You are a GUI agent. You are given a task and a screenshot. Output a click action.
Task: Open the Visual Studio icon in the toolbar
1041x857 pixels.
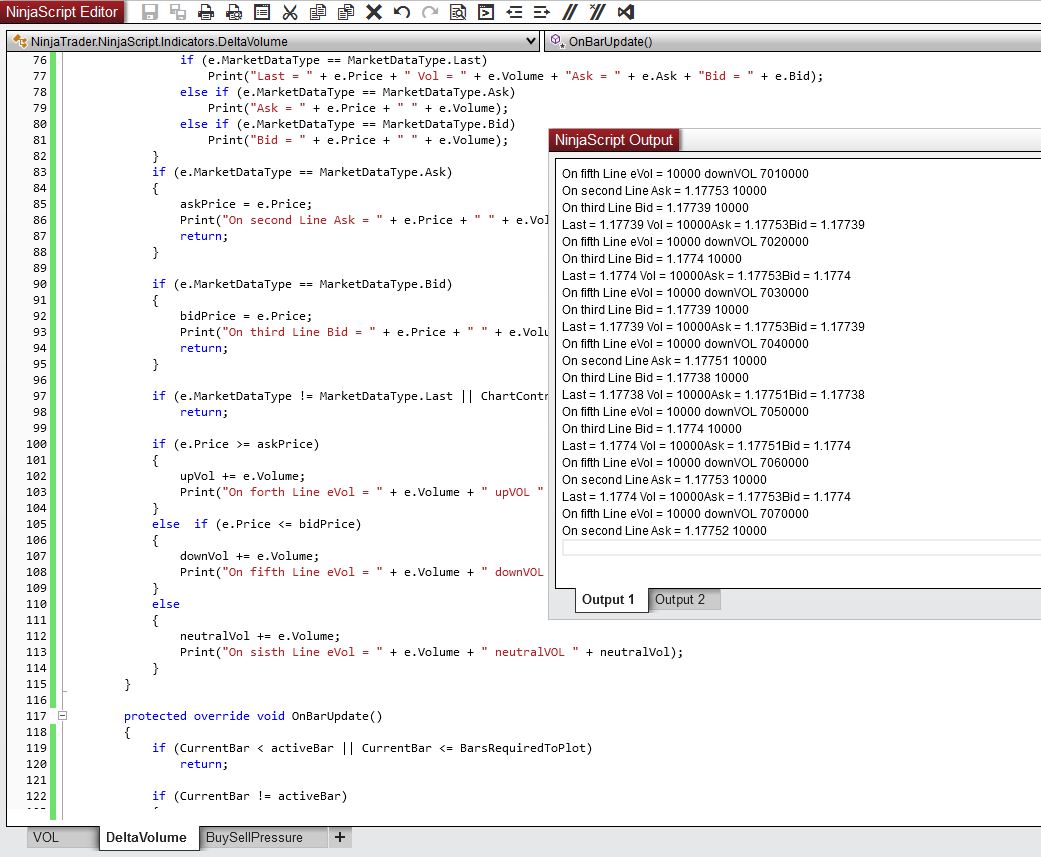tap(626, 13)
